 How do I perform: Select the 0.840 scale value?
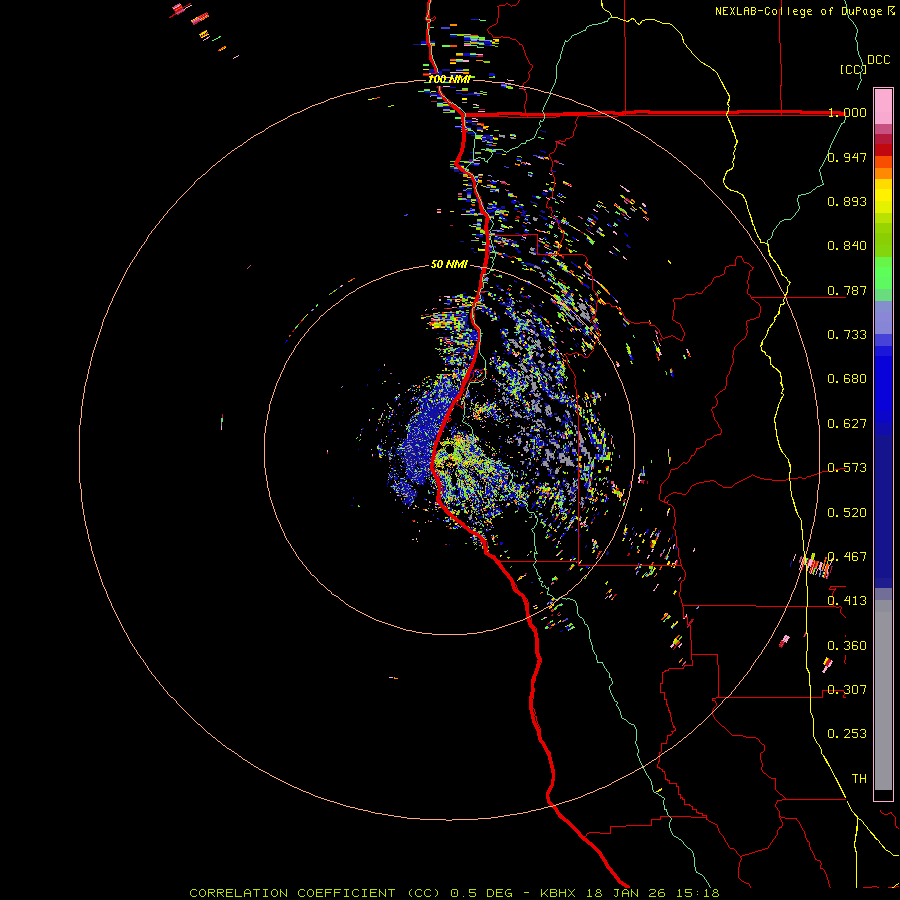pos(847,246)
